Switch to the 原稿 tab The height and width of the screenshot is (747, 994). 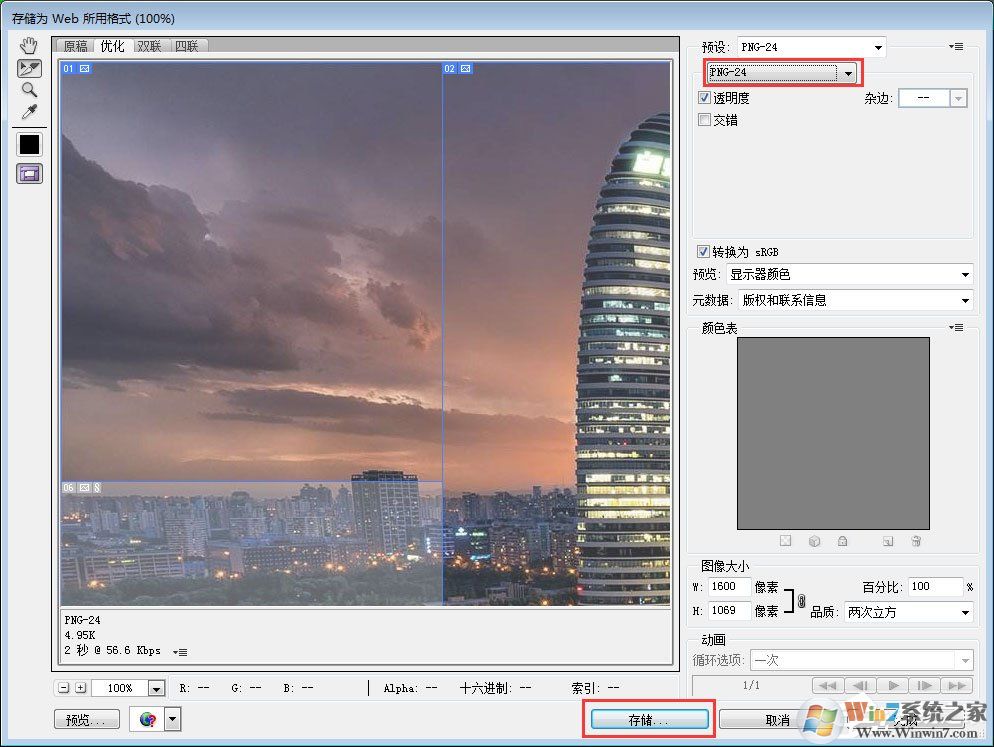point(76,46)
